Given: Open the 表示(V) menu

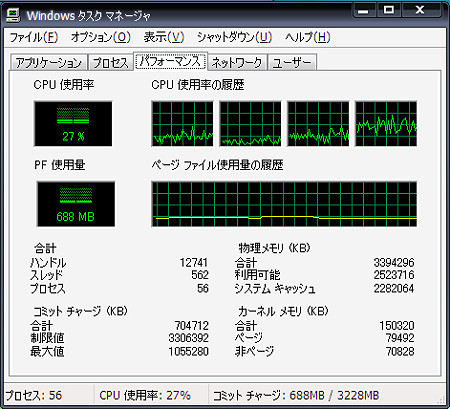Looking at the screenshot, I should coord(164,37).
